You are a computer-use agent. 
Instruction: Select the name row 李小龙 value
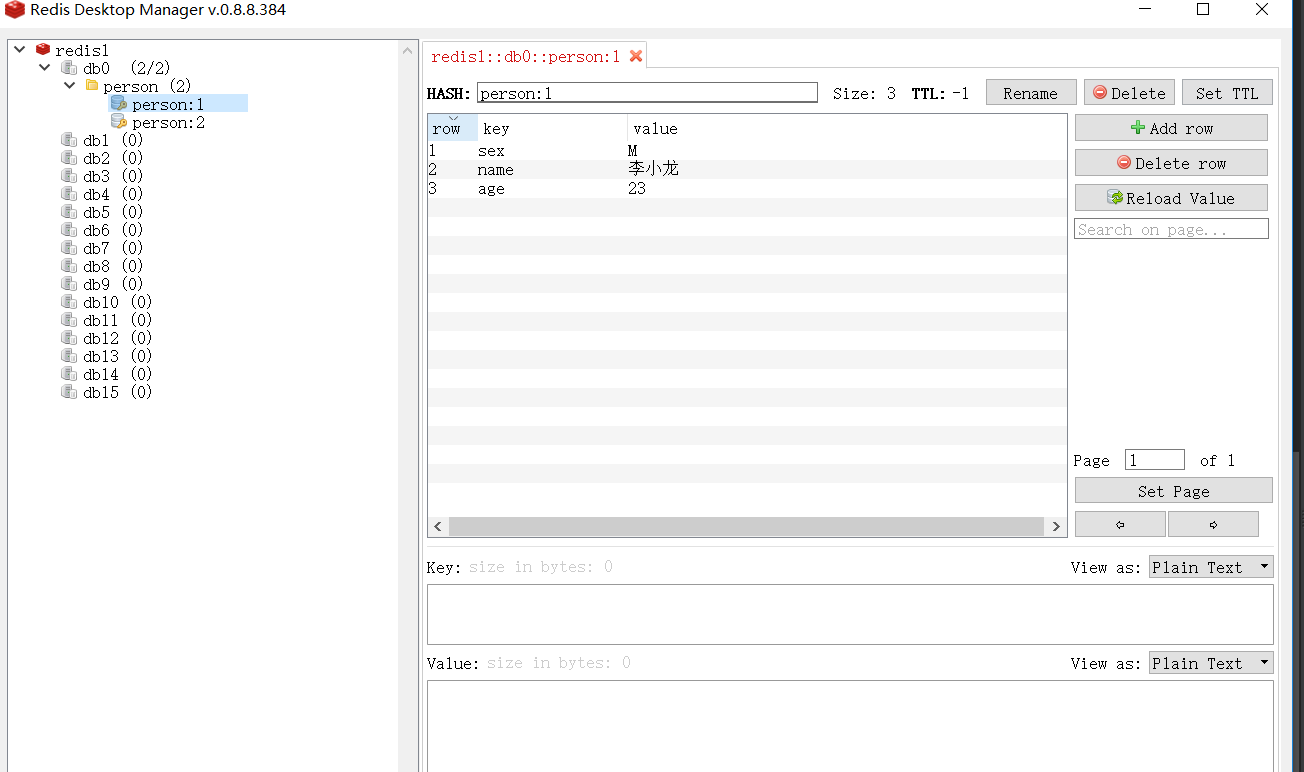tap(654, 169)
